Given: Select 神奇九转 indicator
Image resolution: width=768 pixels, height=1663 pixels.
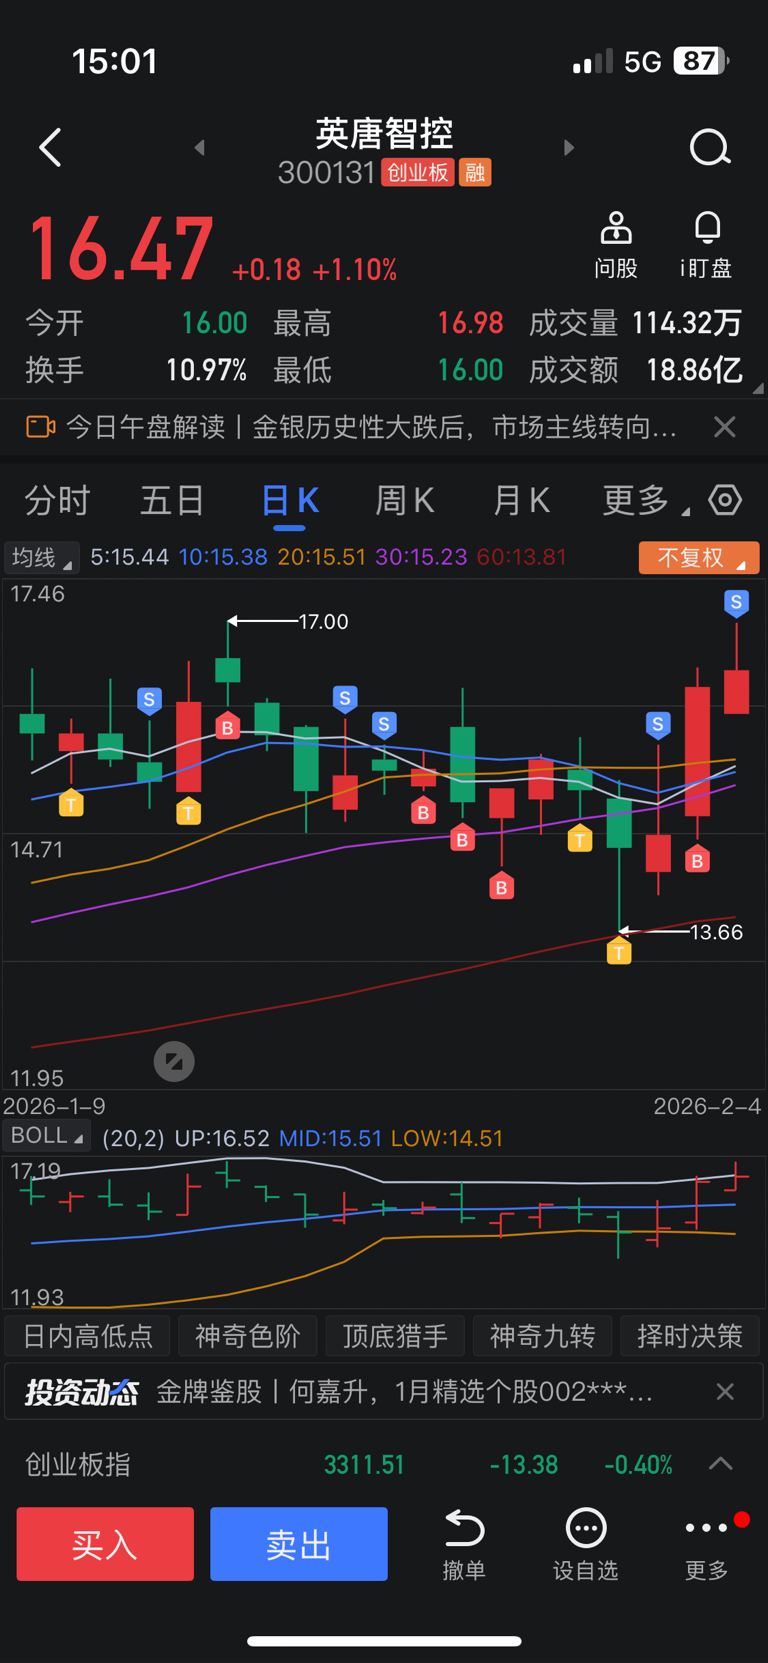Looking at the screenshot, I should 543,1336.
